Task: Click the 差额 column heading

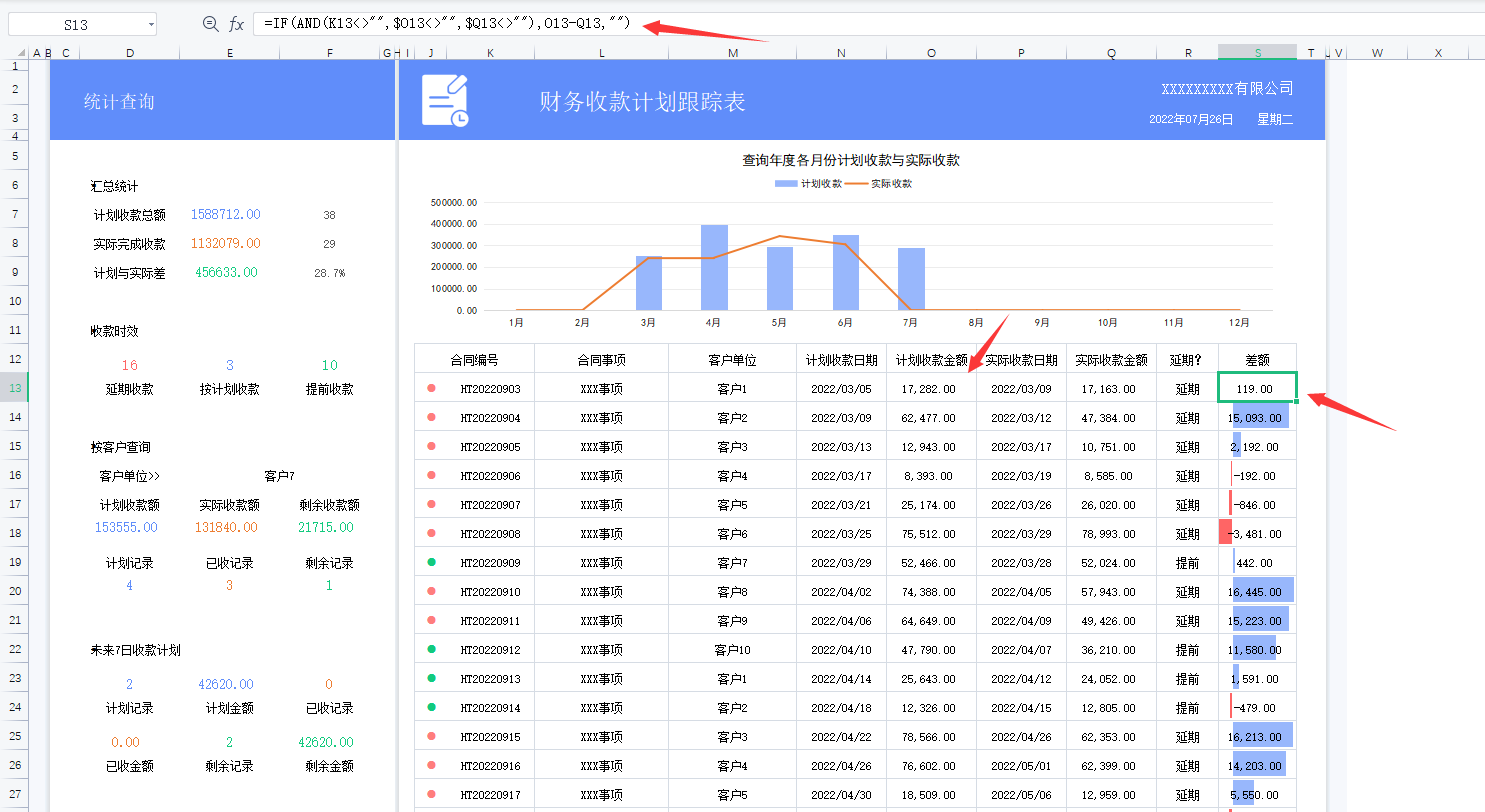Action: 1257,359
